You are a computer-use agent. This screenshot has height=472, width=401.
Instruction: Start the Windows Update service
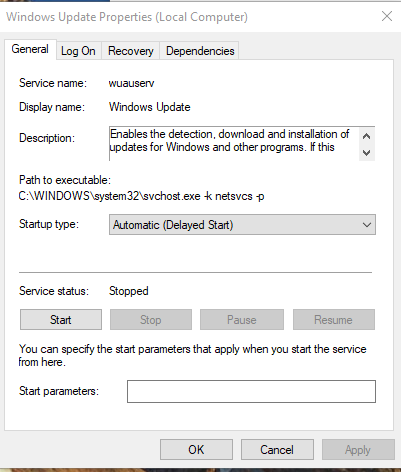coord(61,320)
